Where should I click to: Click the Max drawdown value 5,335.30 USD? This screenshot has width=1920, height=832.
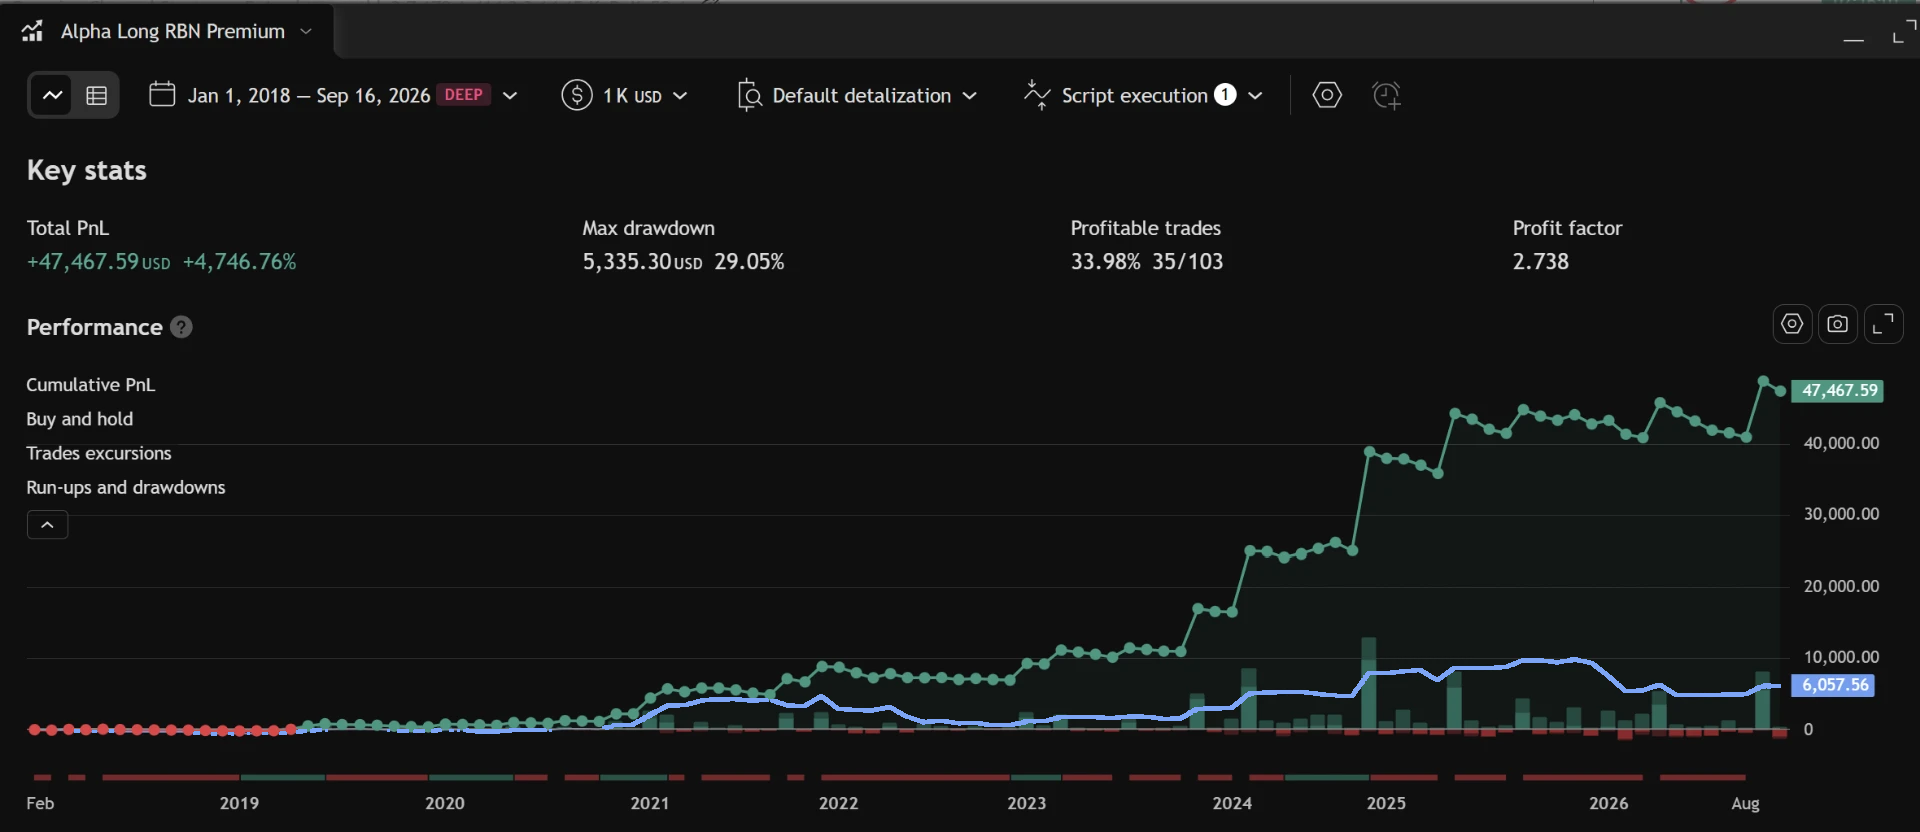tap(643, 262)
